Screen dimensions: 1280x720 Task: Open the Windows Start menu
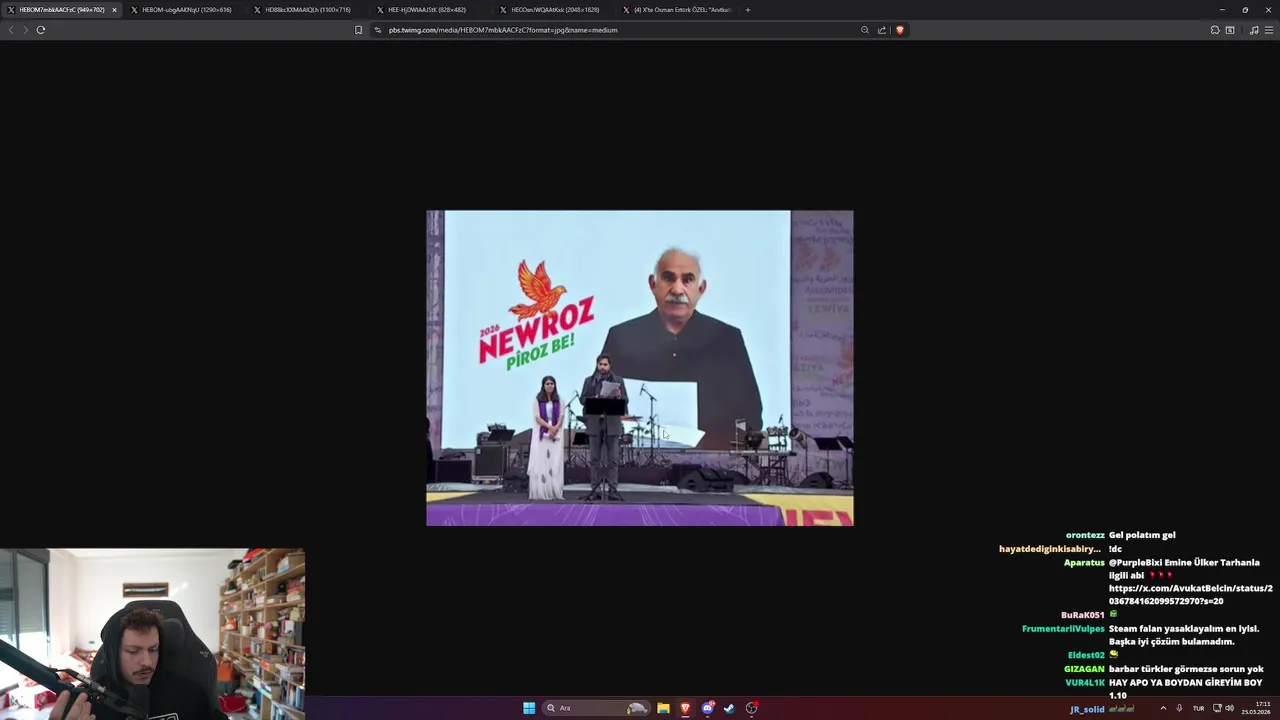click(x=529, y=708)
